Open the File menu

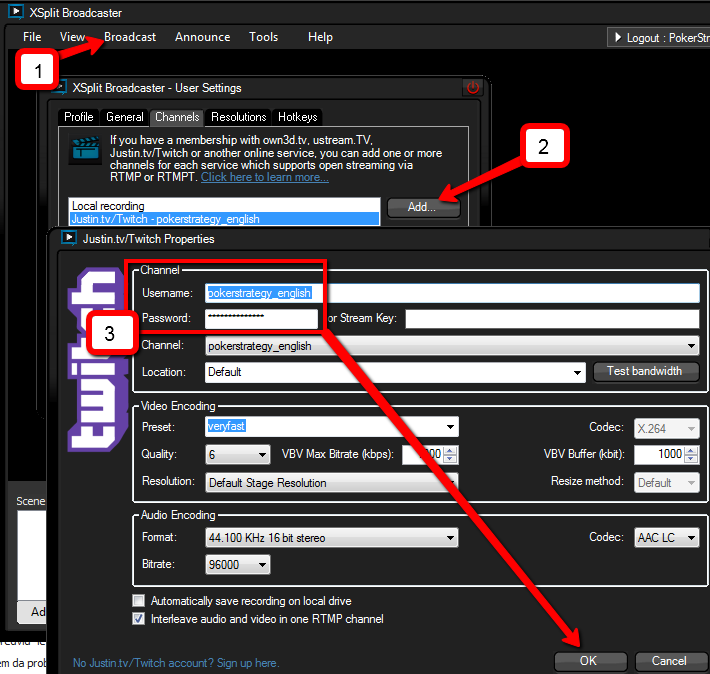pyautogui.click(x=32, y=37)
